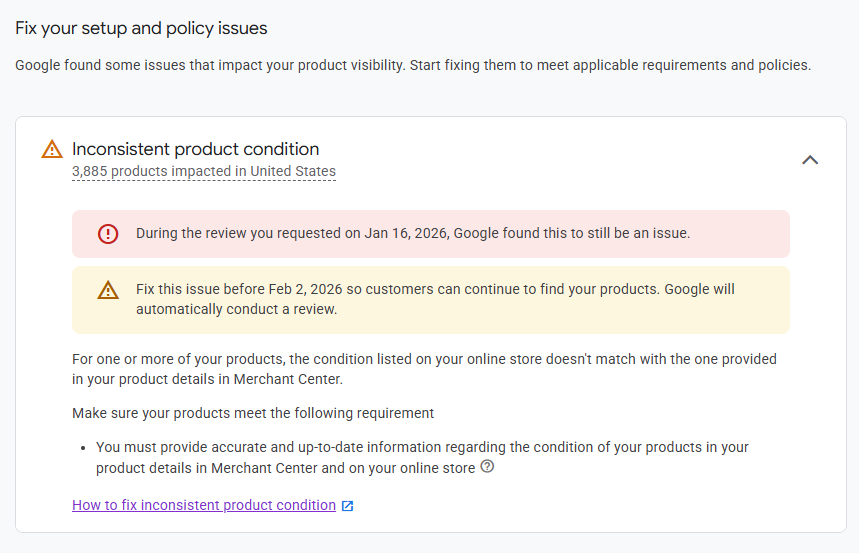Click the 'Fix your setup and policy issues' title
Viewport: 859px width, 553px height.
(141, 28)
